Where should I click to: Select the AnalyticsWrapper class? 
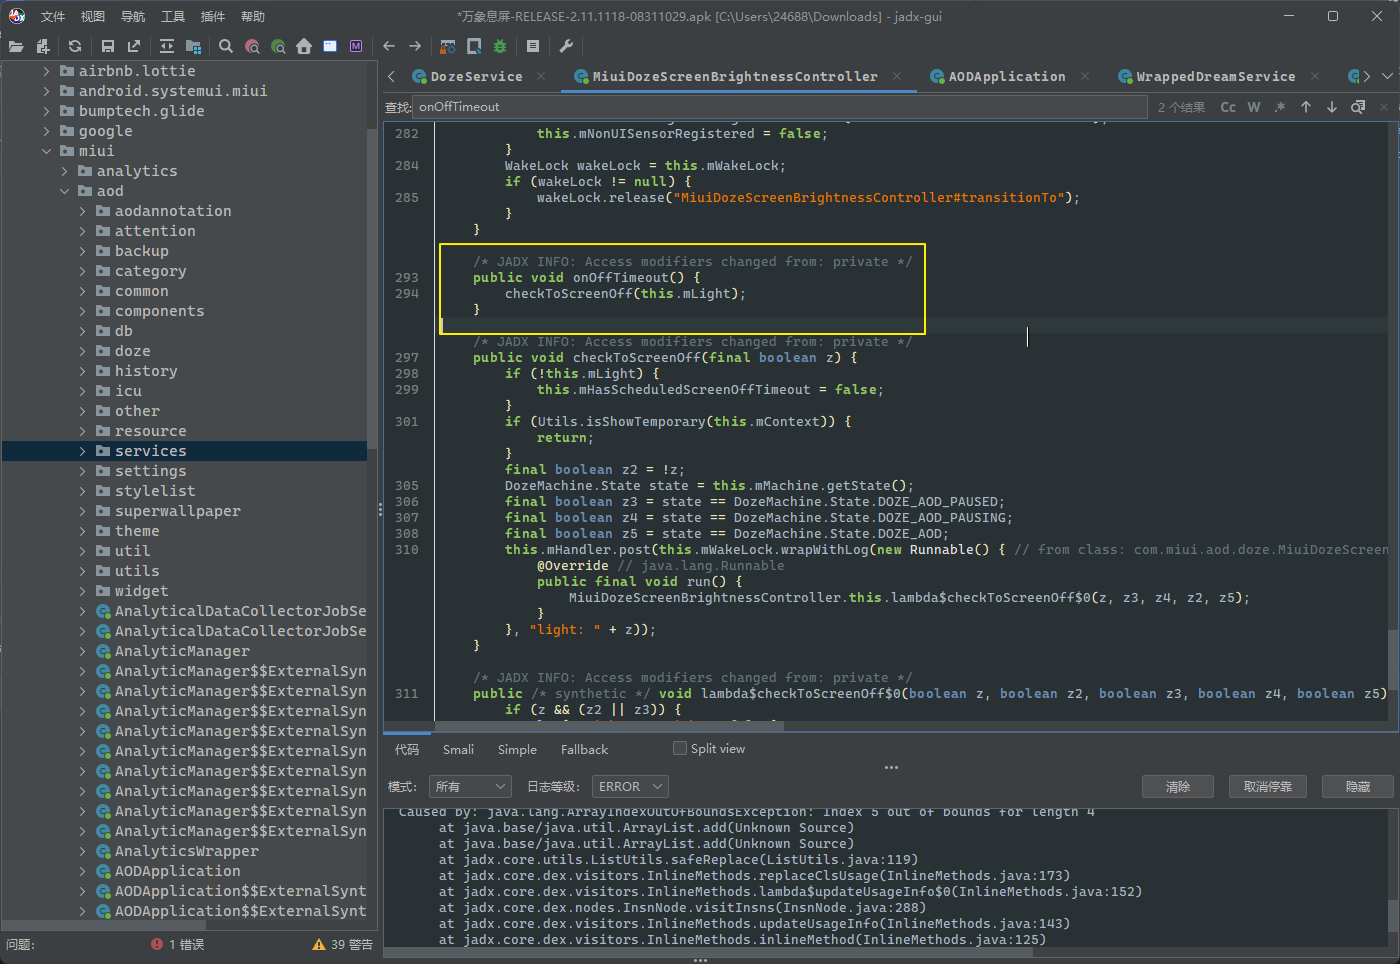pyautogui.click(x=186, y=851)
